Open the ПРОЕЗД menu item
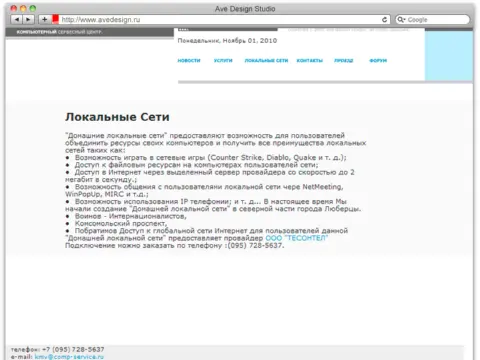 pyautogui.click(x=344, y=60)
